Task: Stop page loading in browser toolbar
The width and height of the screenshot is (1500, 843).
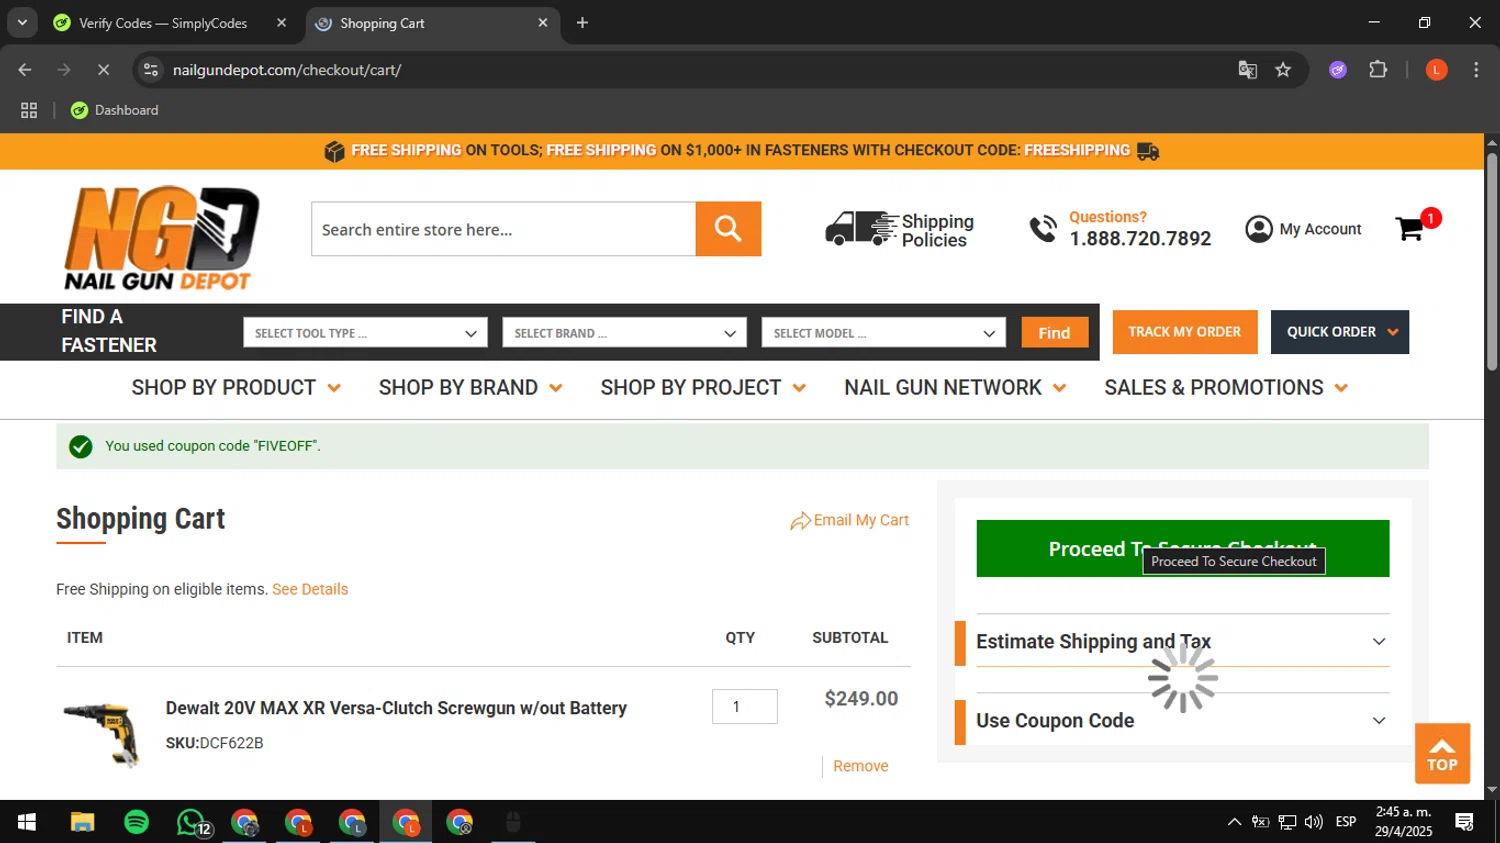Action: (103, 70)
